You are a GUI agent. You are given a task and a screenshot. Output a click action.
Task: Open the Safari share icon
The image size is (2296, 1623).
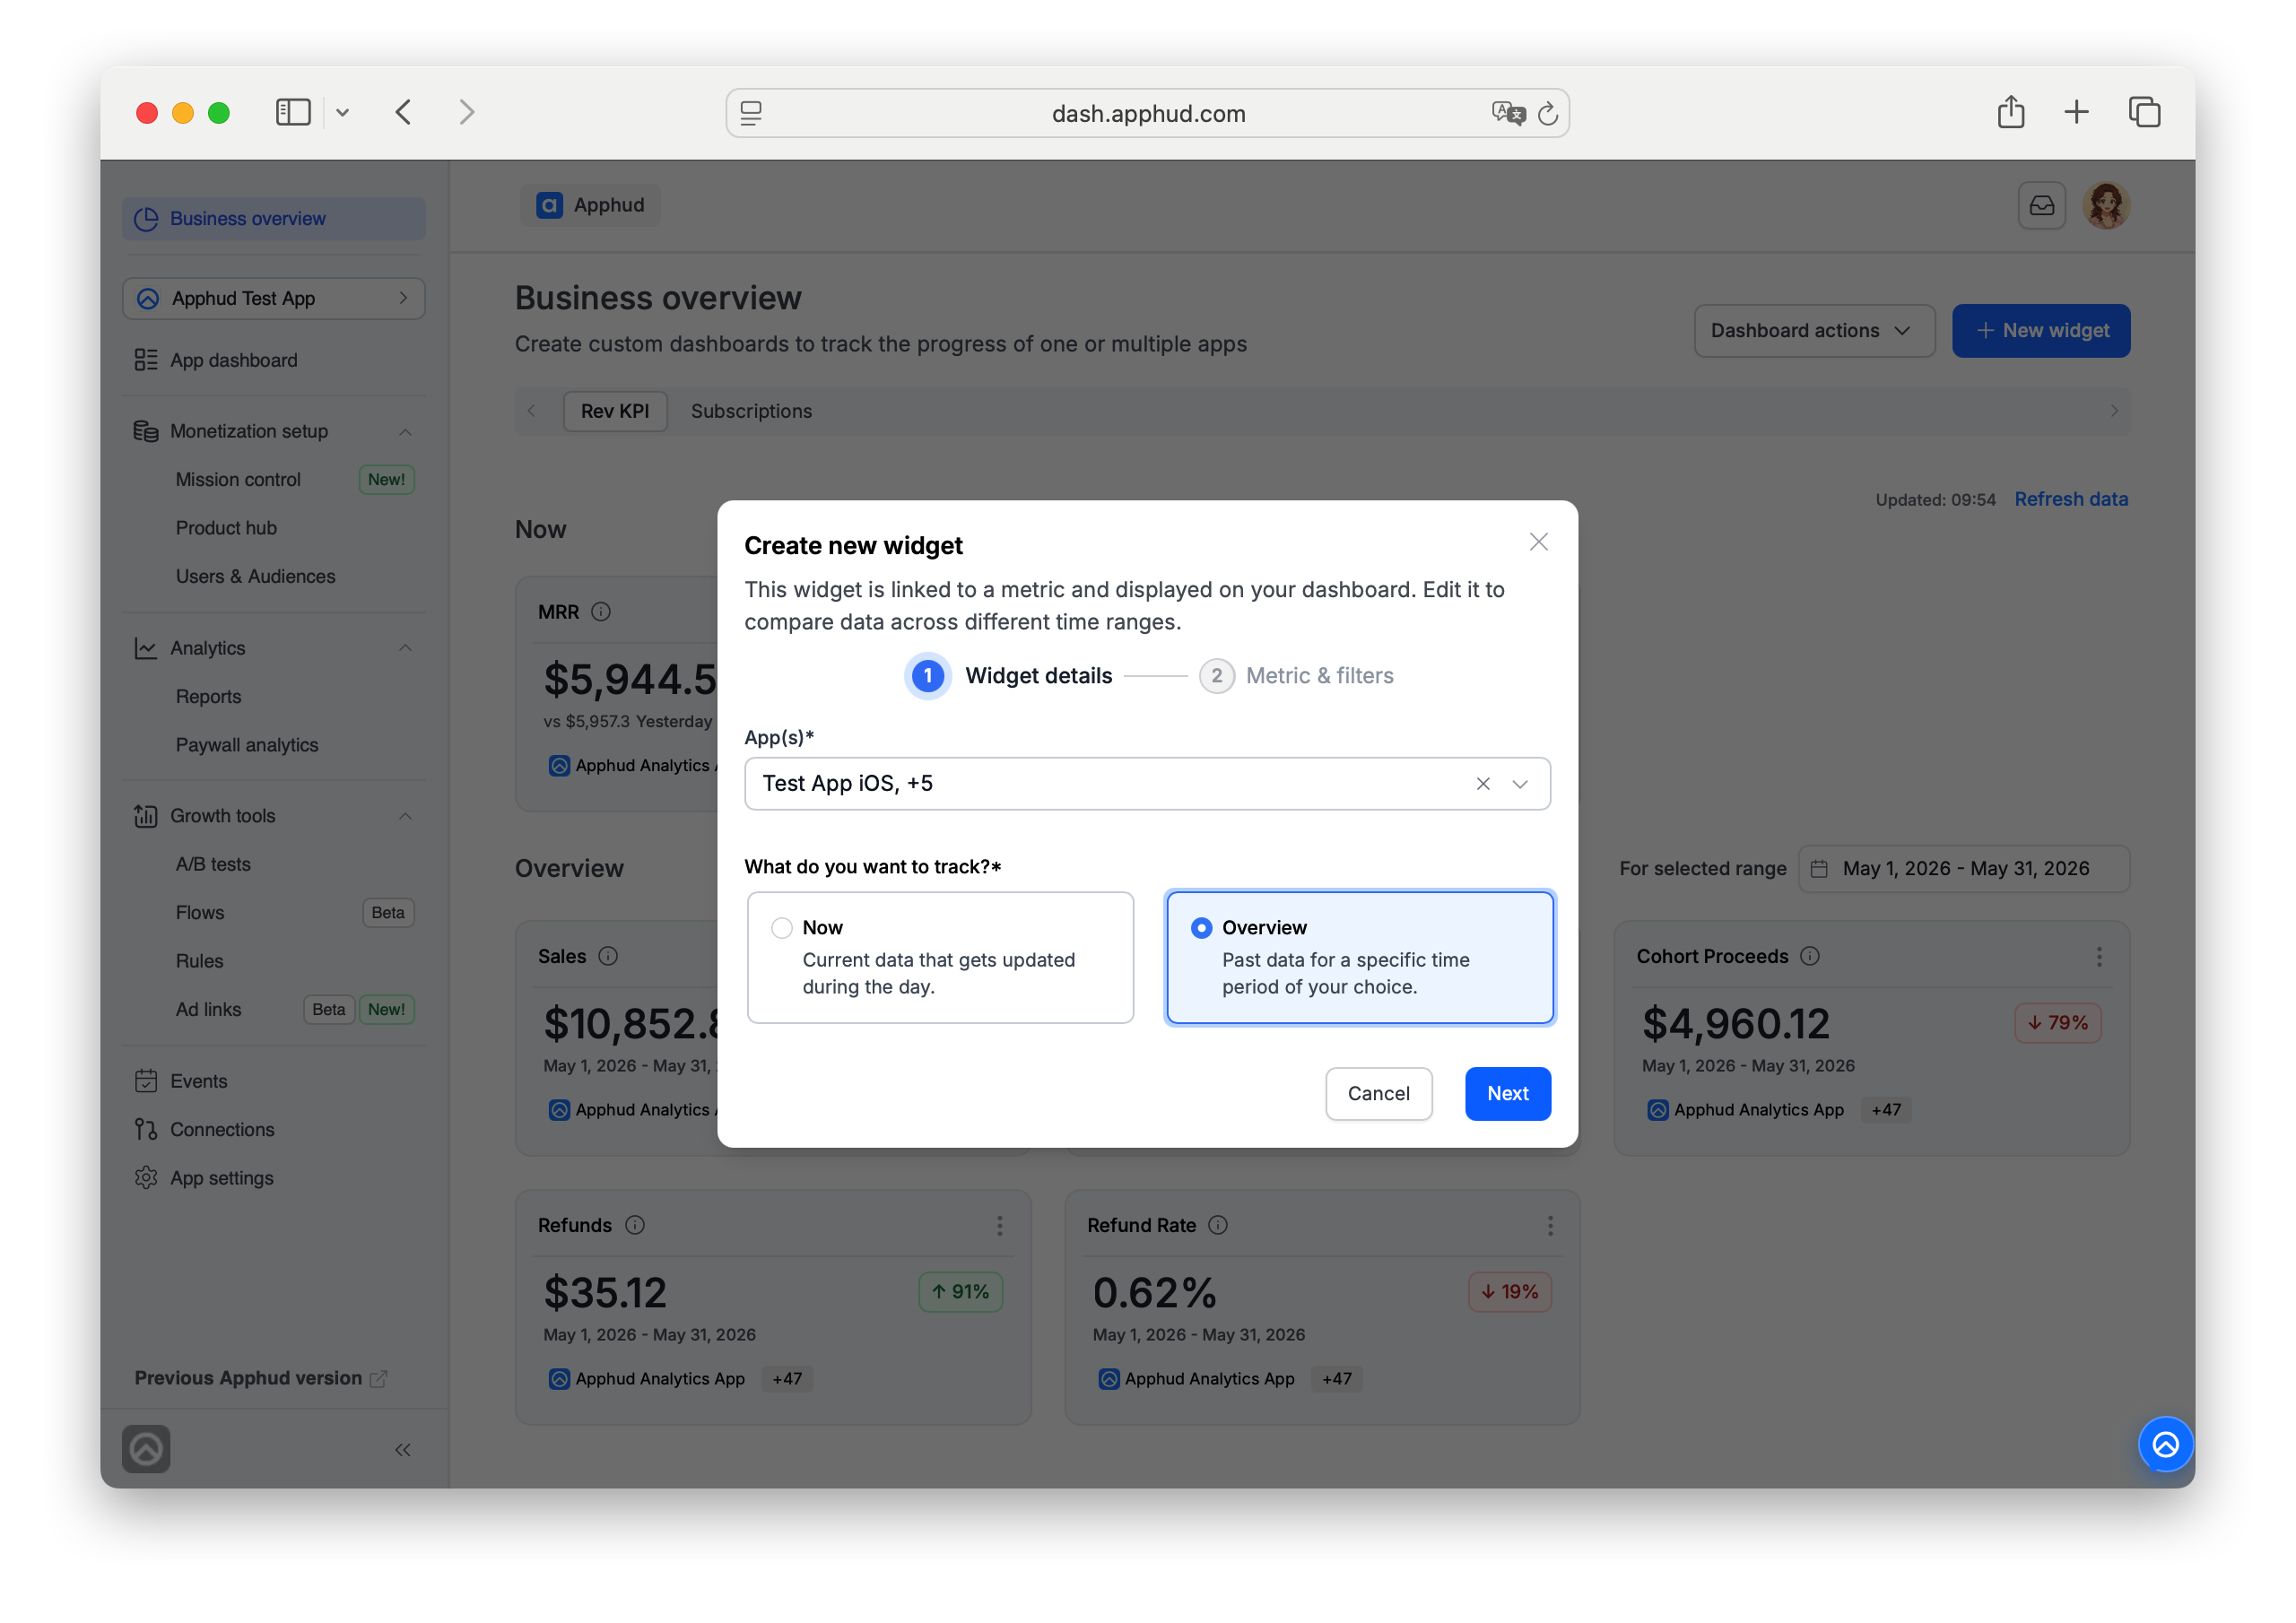(x=2010, y=112)
